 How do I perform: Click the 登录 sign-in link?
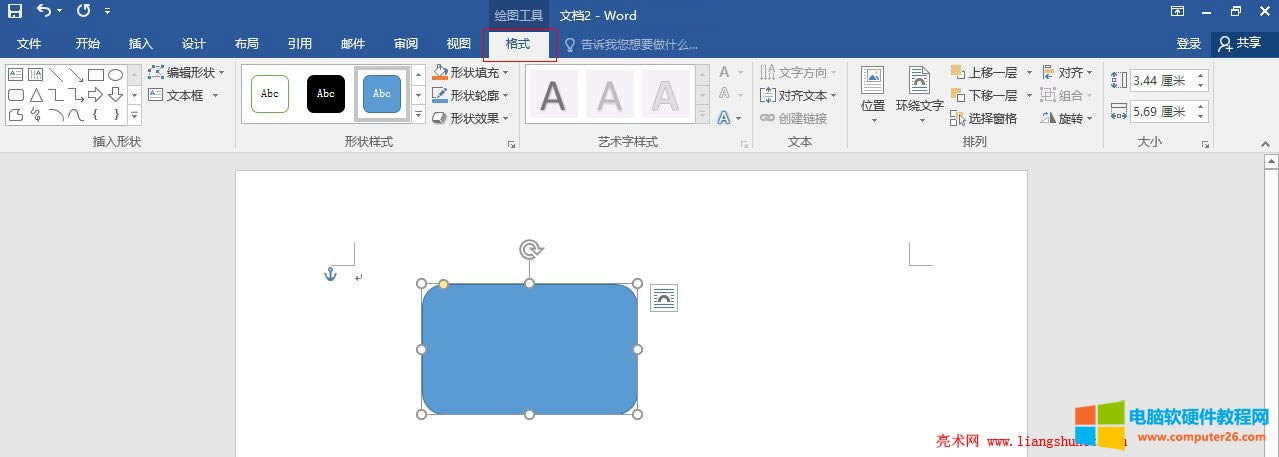click(x=1188, y=44)
